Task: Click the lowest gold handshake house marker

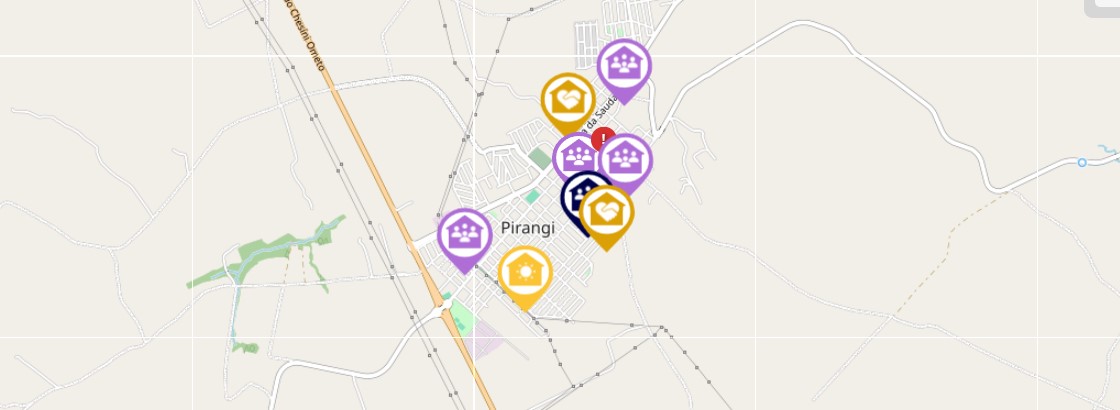Action: pyautogui.click(x=606, y=216)
